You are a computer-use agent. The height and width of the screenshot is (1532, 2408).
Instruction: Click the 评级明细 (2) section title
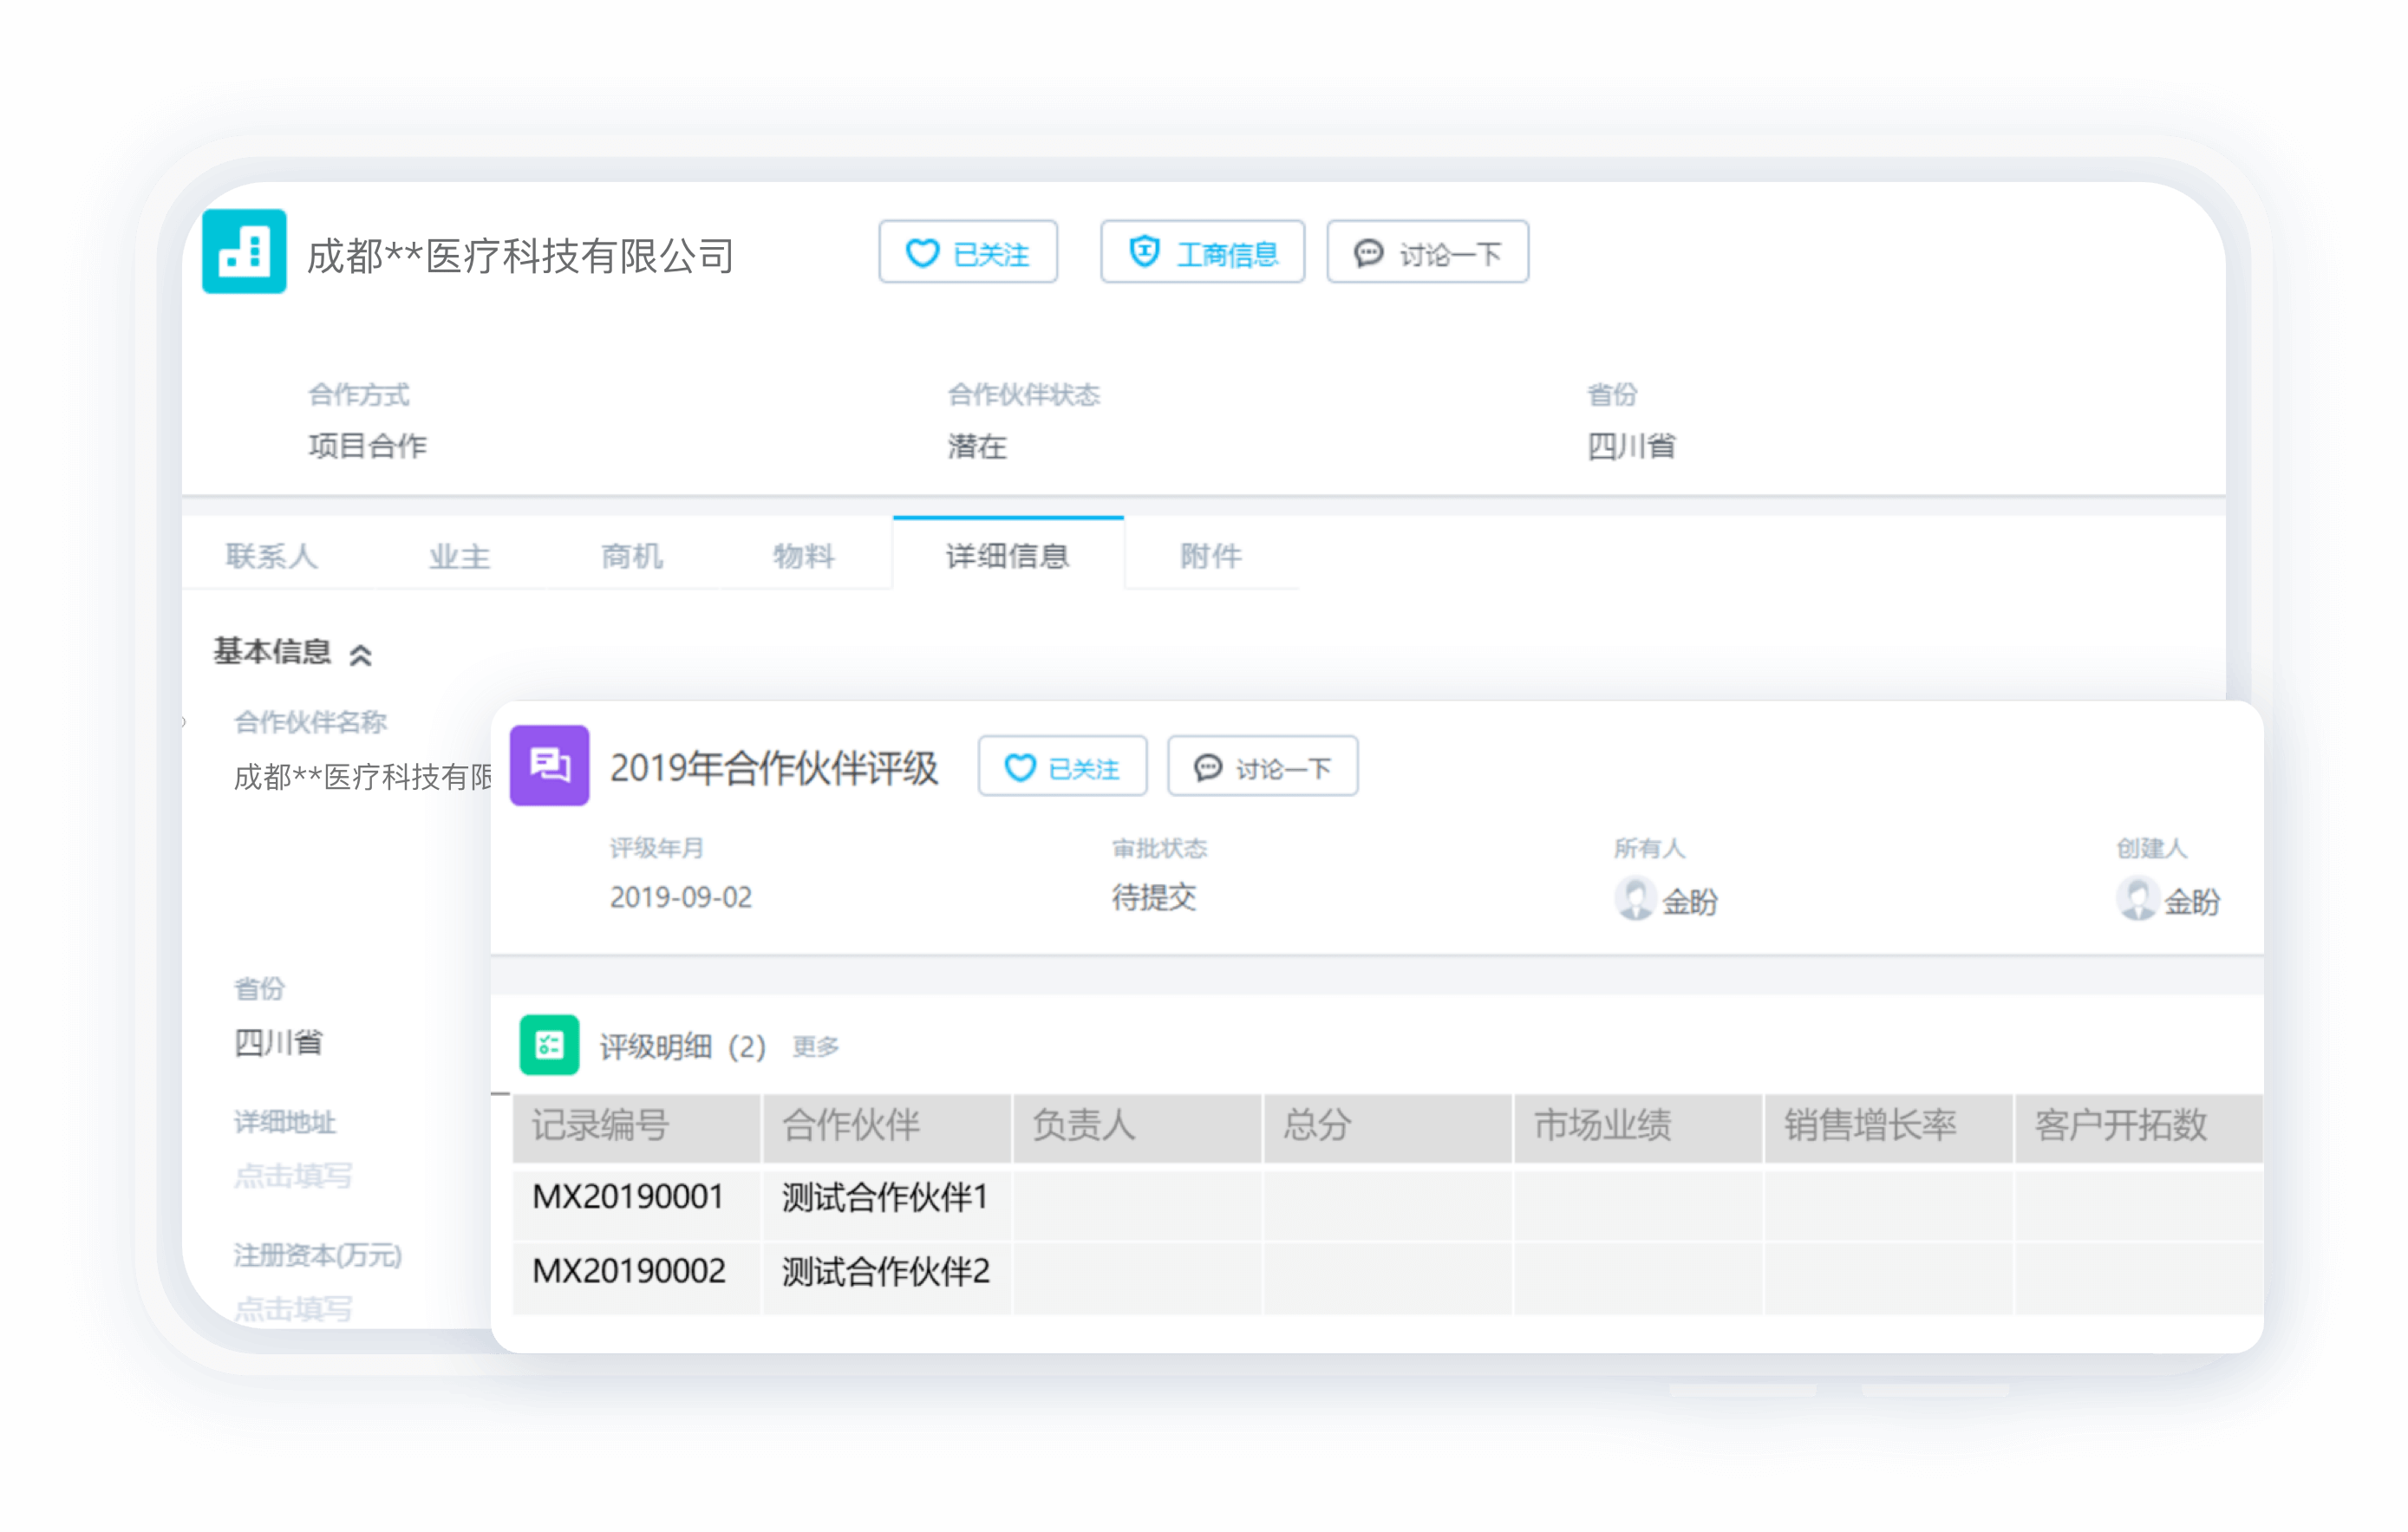[683, 1047]
